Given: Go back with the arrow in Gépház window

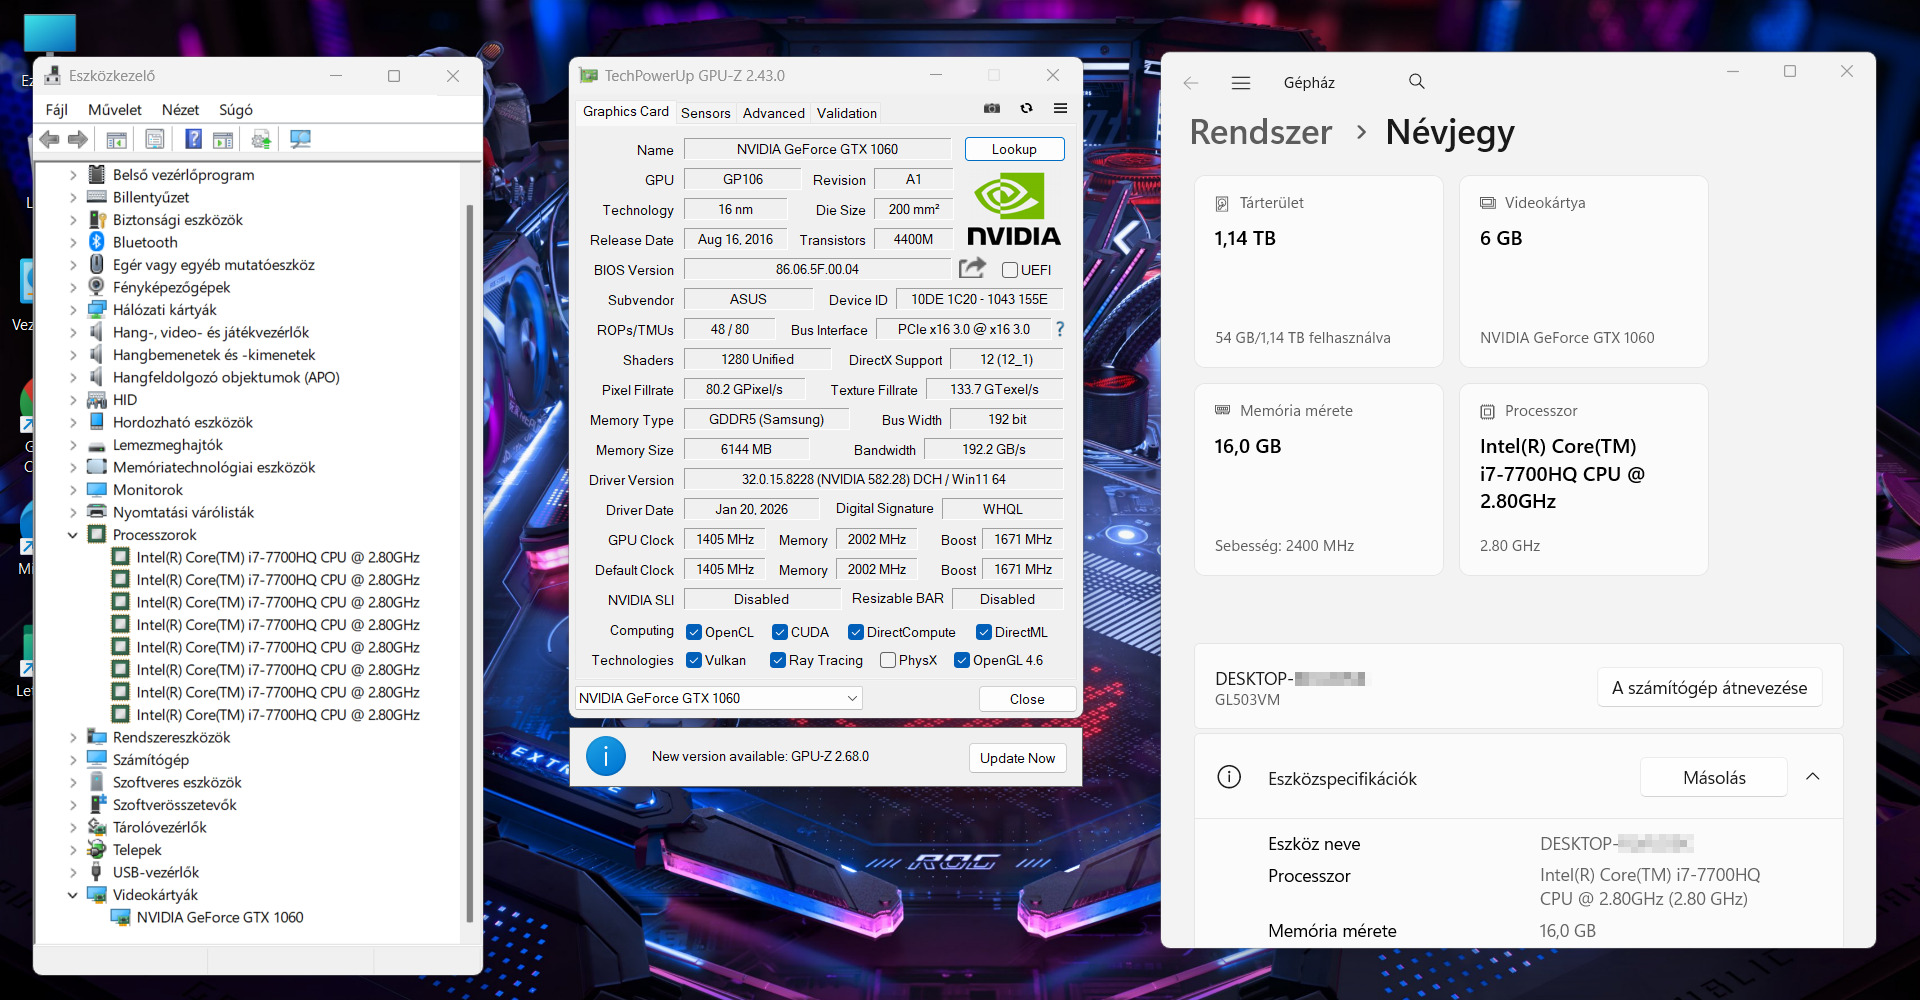Looking at the screenshot, I should (x=1190, y=83).
